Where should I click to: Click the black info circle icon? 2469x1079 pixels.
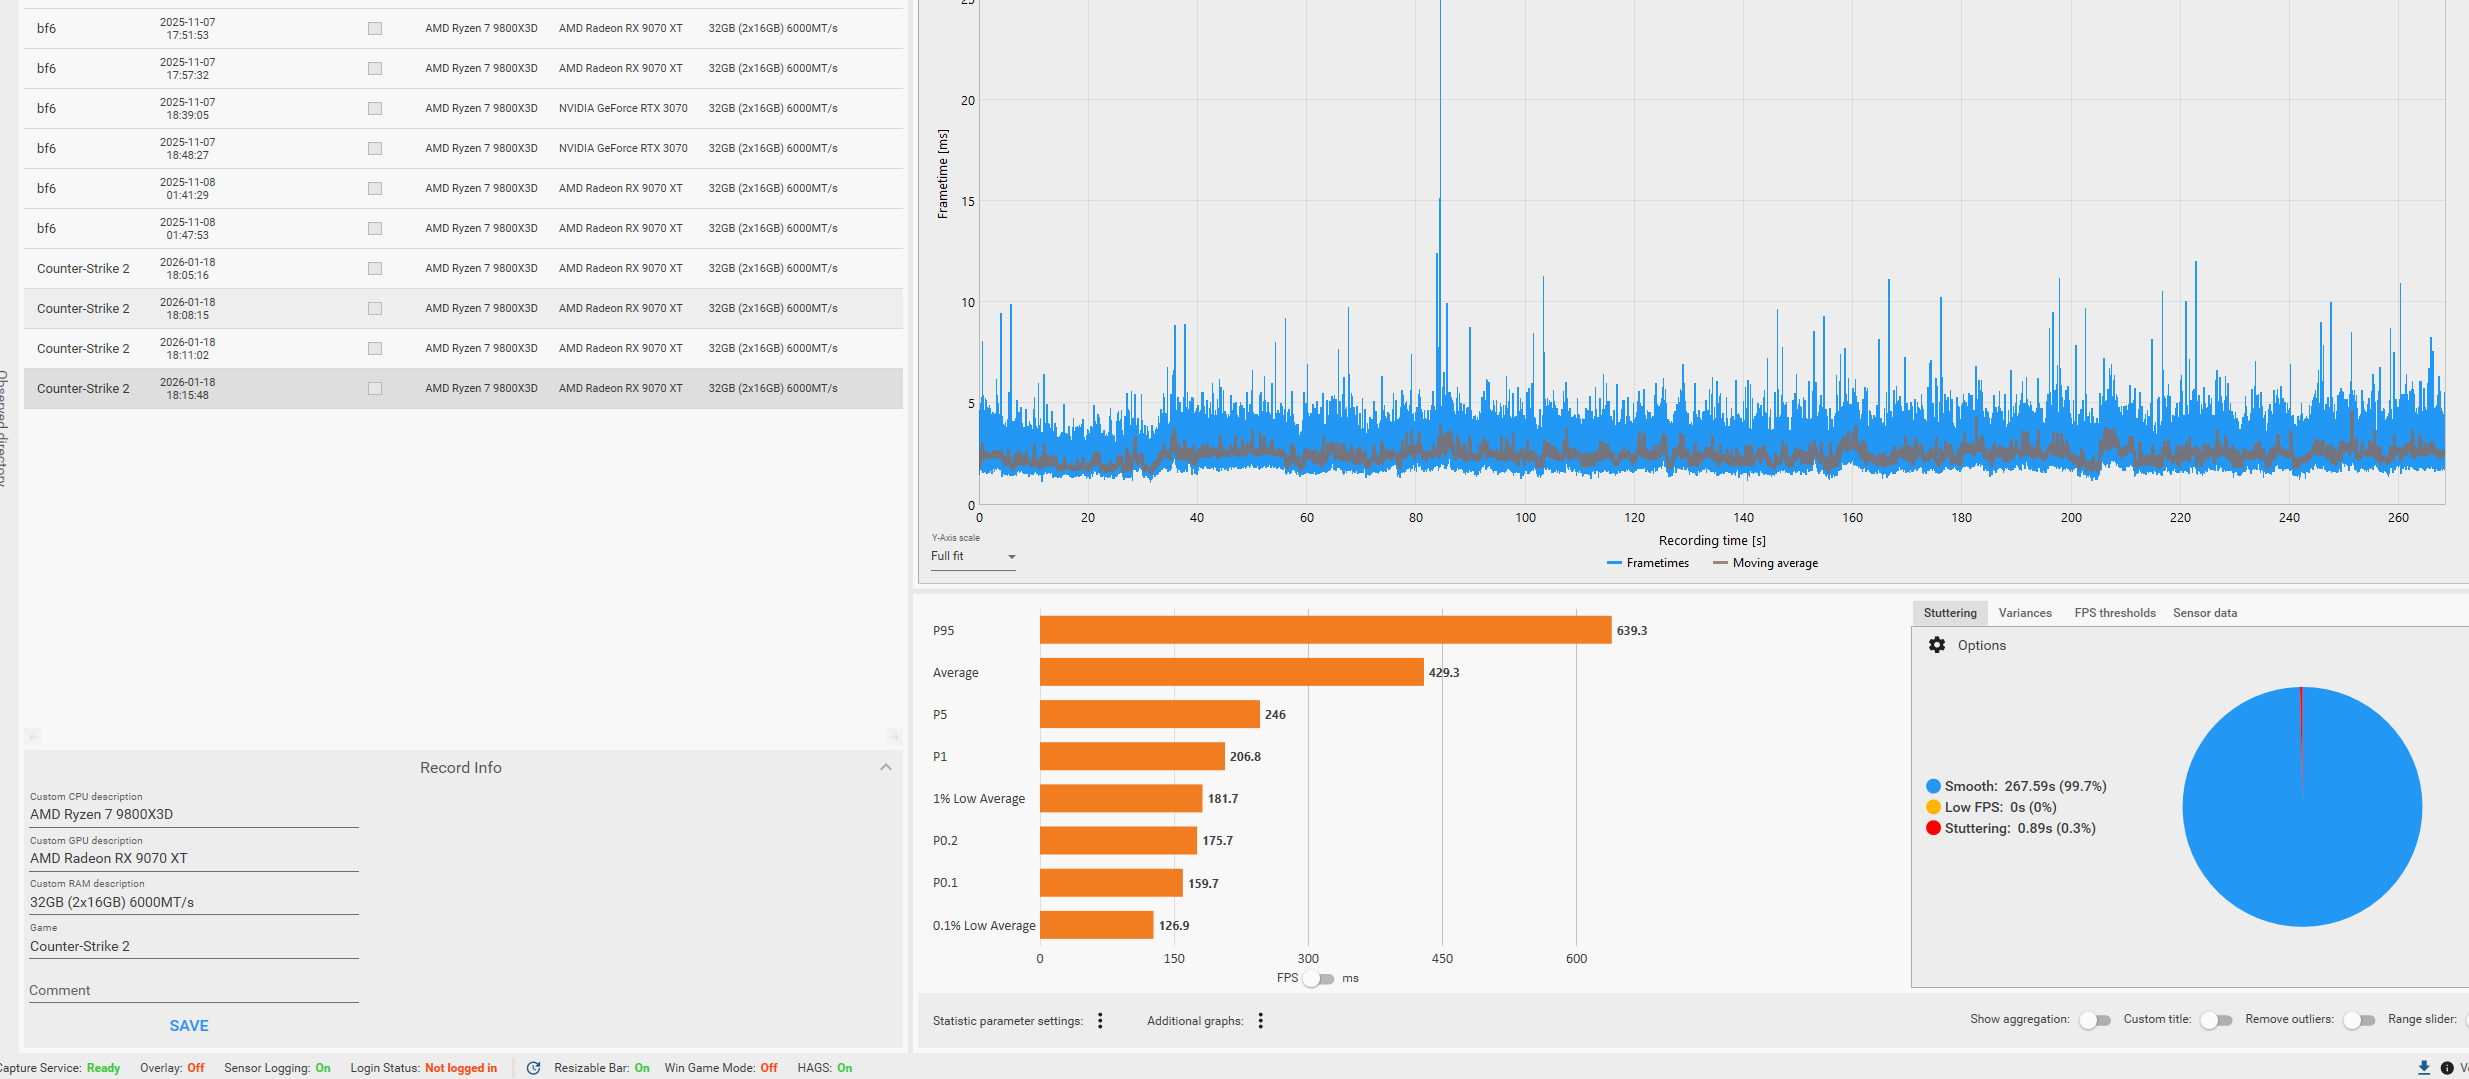coord(2447,1068)
